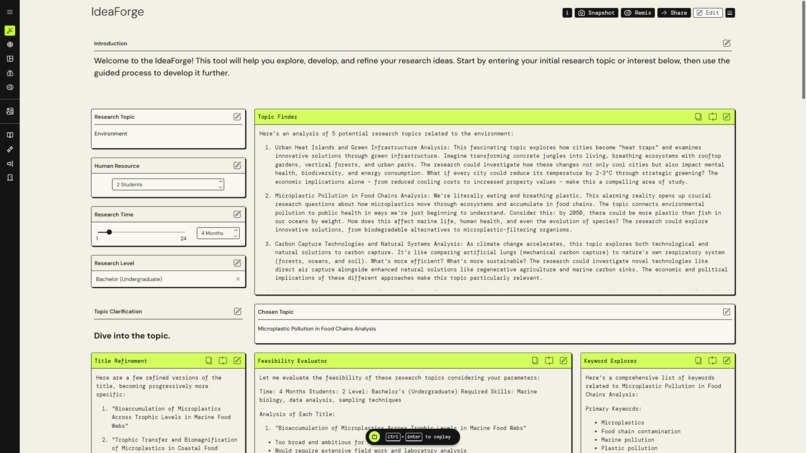Edit the Human Resource card
The image size is (806, 453).
(x=237, y=166)
